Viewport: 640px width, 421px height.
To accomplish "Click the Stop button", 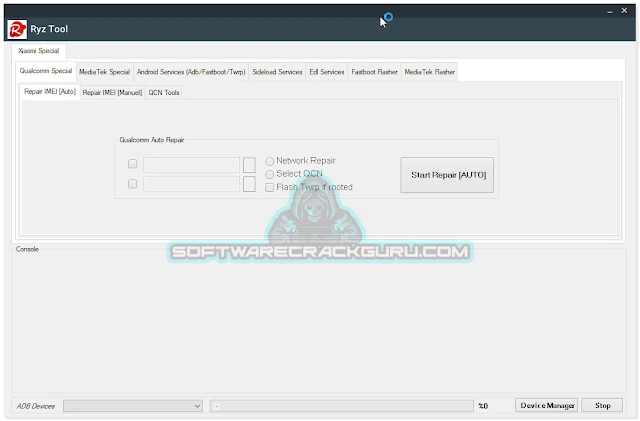I will 602,405.
